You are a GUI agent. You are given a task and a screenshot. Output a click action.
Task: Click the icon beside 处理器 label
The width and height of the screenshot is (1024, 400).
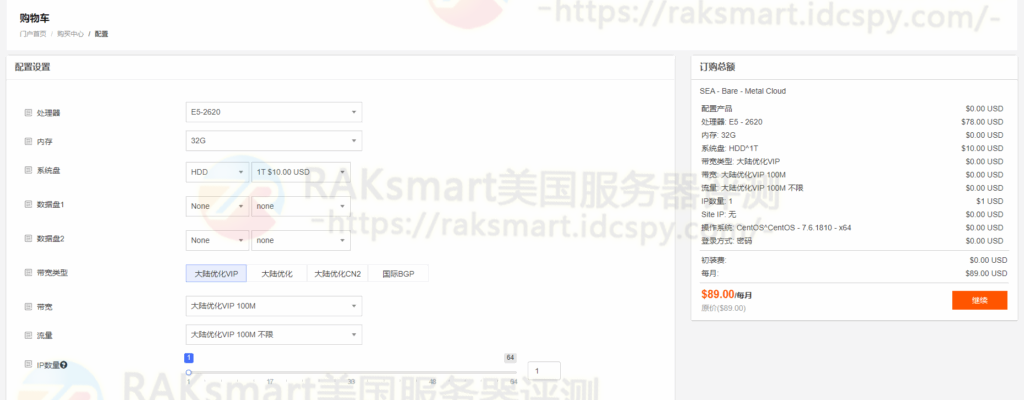coord(28,113)
